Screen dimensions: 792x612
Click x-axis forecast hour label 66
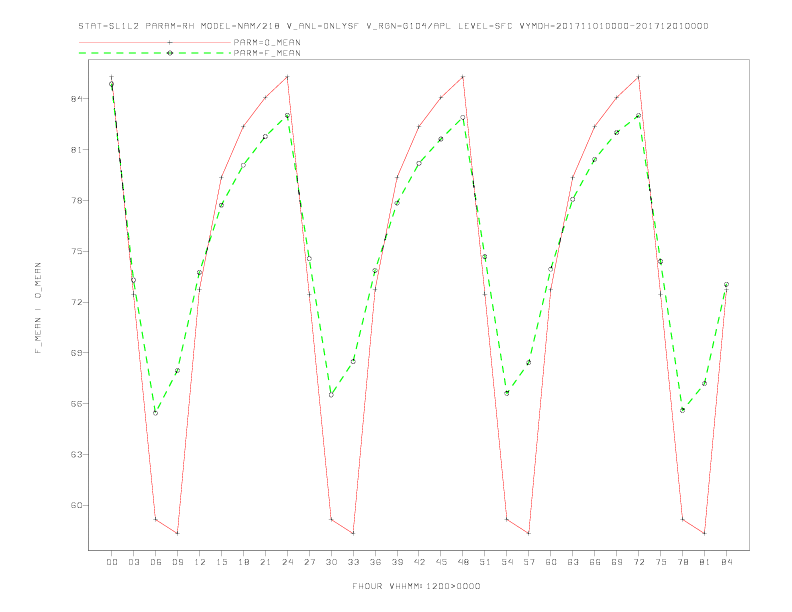(x=595, y=562)
